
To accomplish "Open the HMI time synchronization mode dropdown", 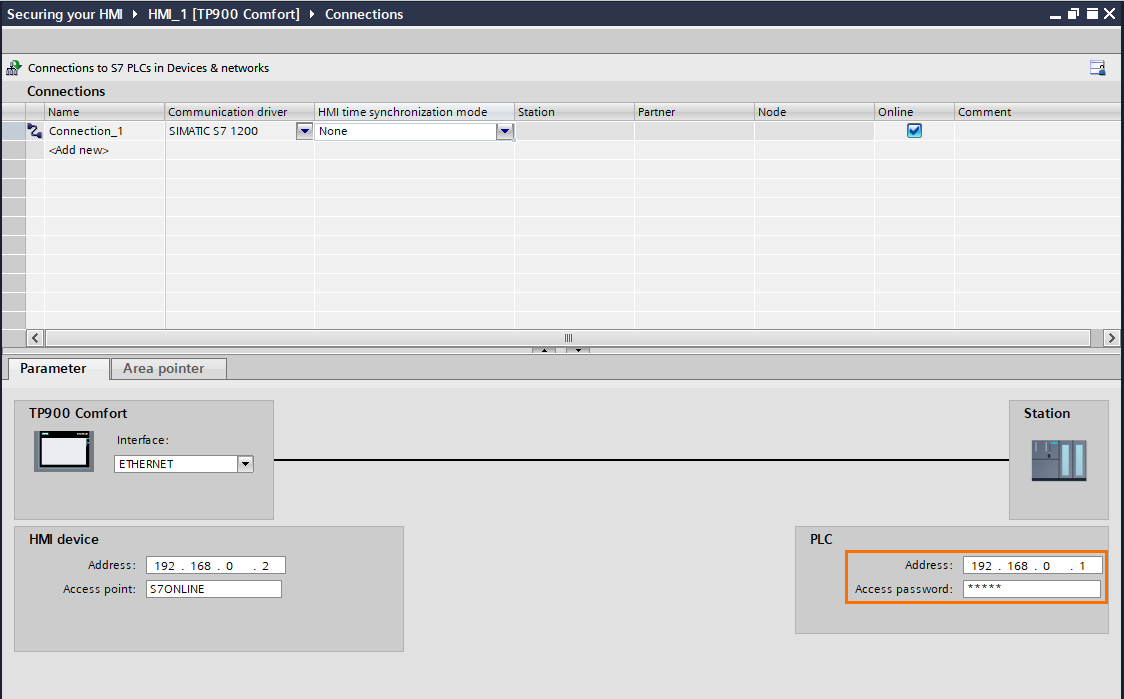I will click(505, 130).
